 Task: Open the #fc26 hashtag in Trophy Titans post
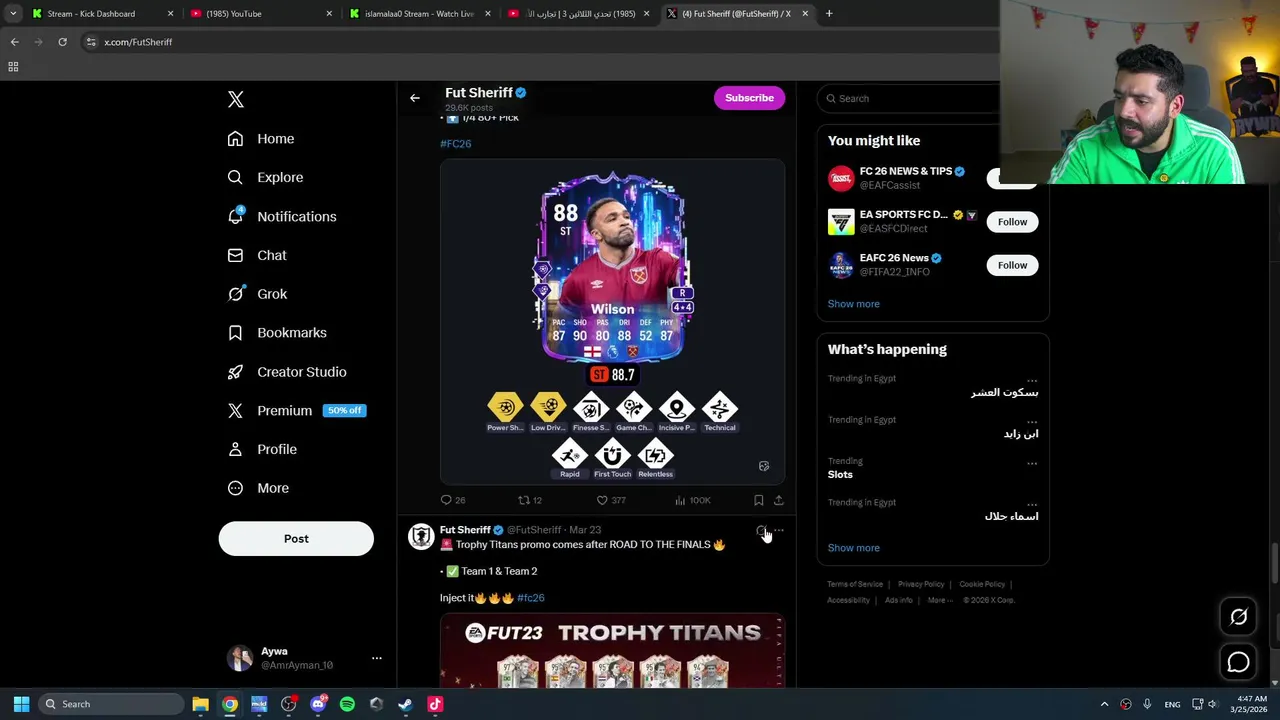531,598
